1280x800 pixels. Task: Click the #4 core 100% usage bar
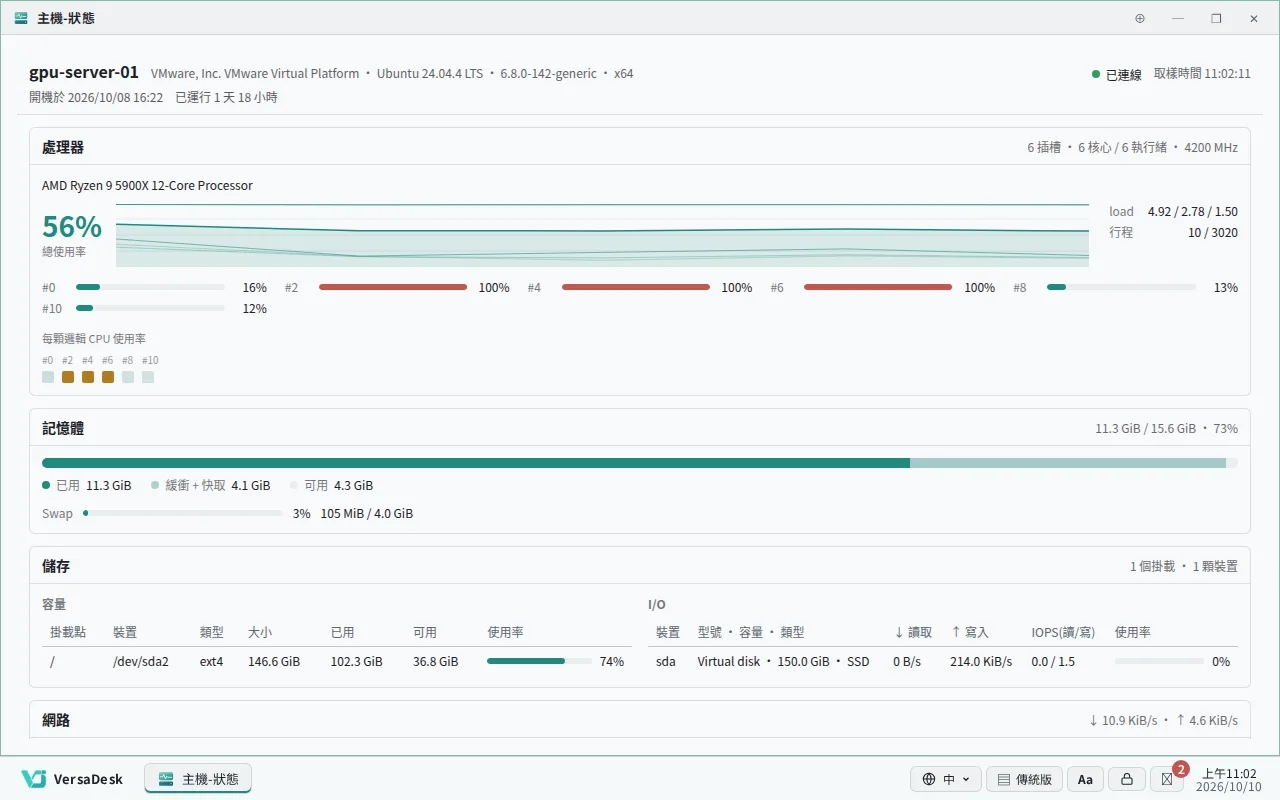coord(636,287)
